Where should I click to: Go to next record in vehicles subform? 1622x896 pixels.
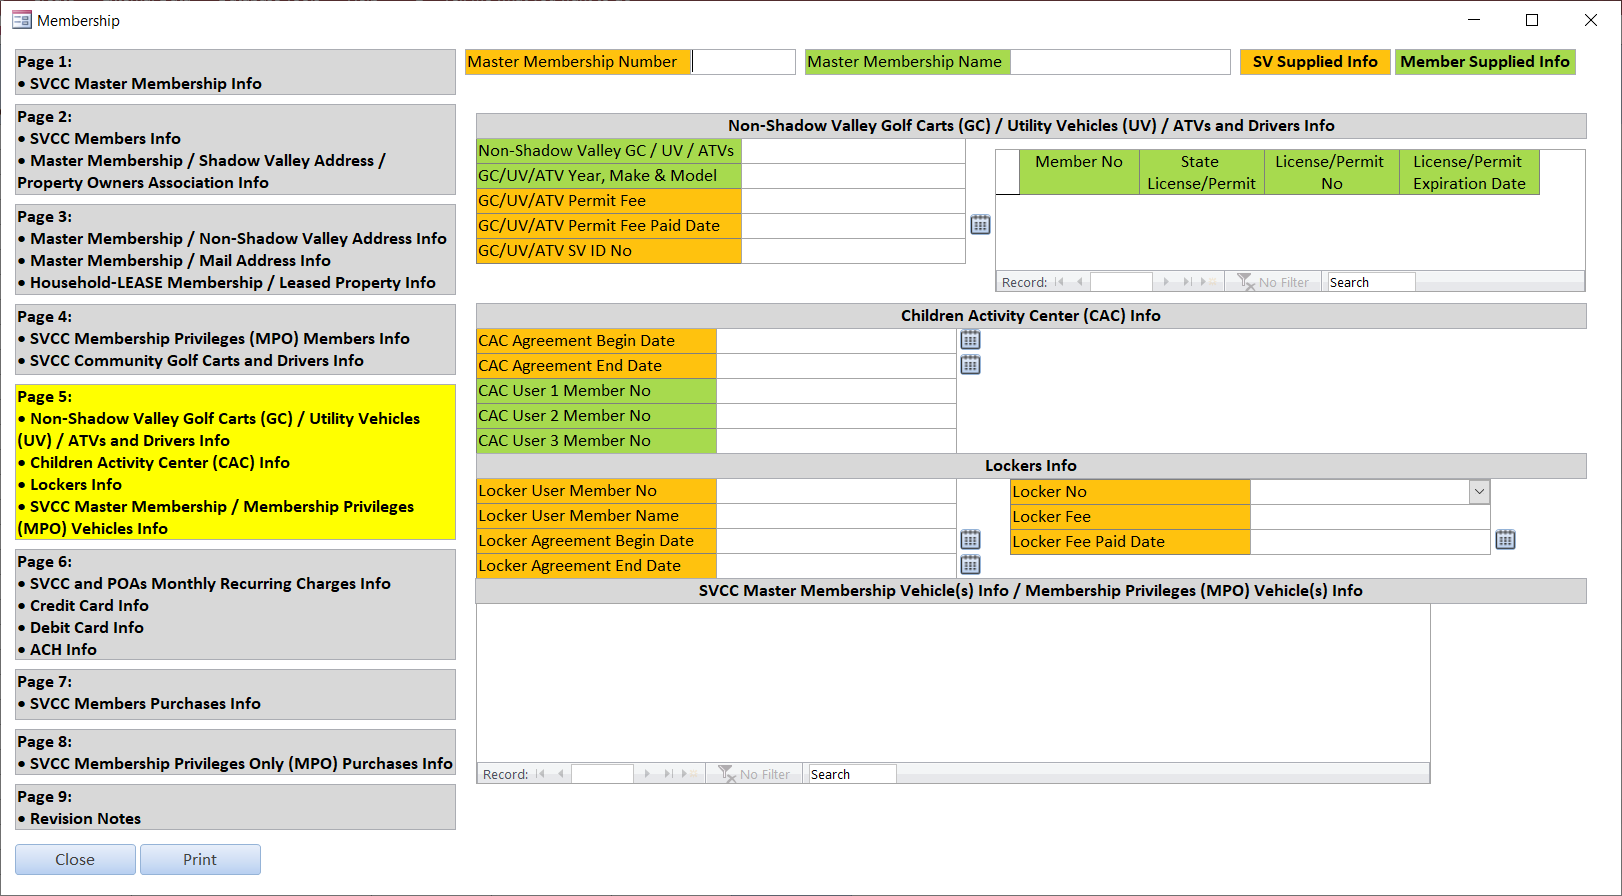[x=647, y=774]
